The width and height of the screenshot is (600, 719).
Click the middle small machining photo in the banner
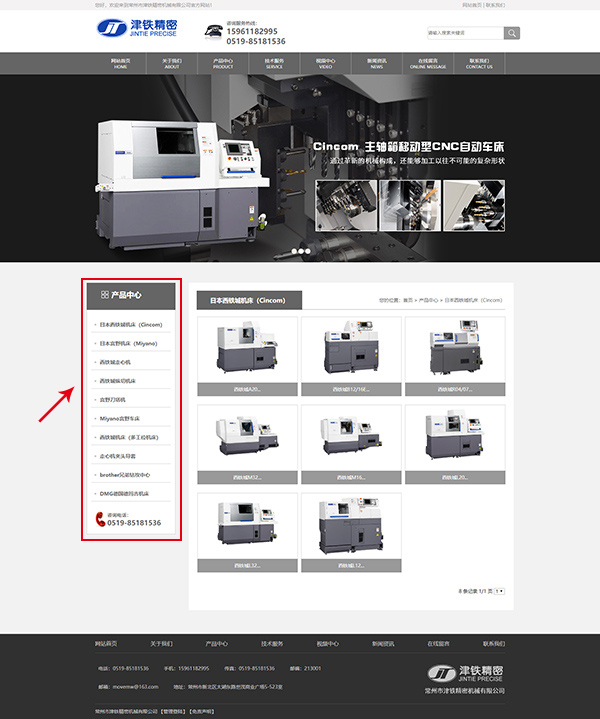pos(410,205)
